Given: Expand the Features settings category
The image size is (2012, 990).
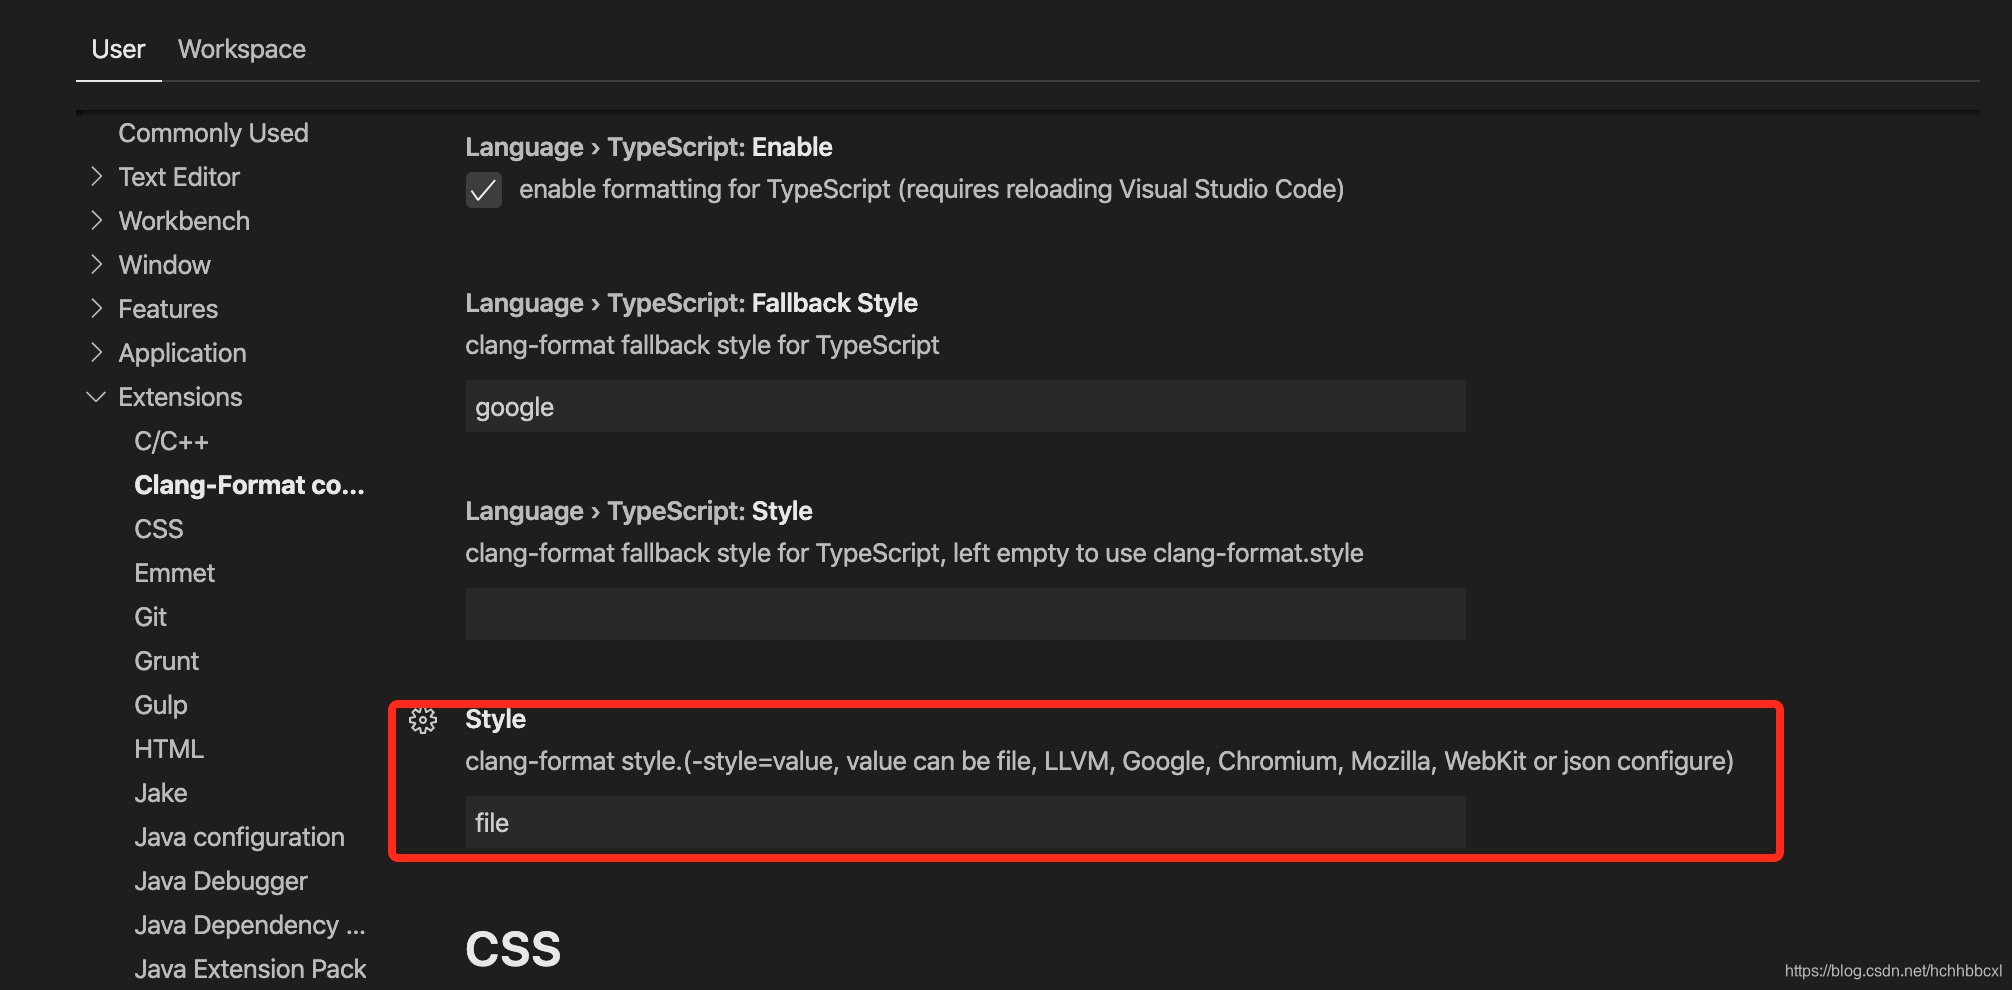Looking at the screenshot, I should tap(168, 308).
